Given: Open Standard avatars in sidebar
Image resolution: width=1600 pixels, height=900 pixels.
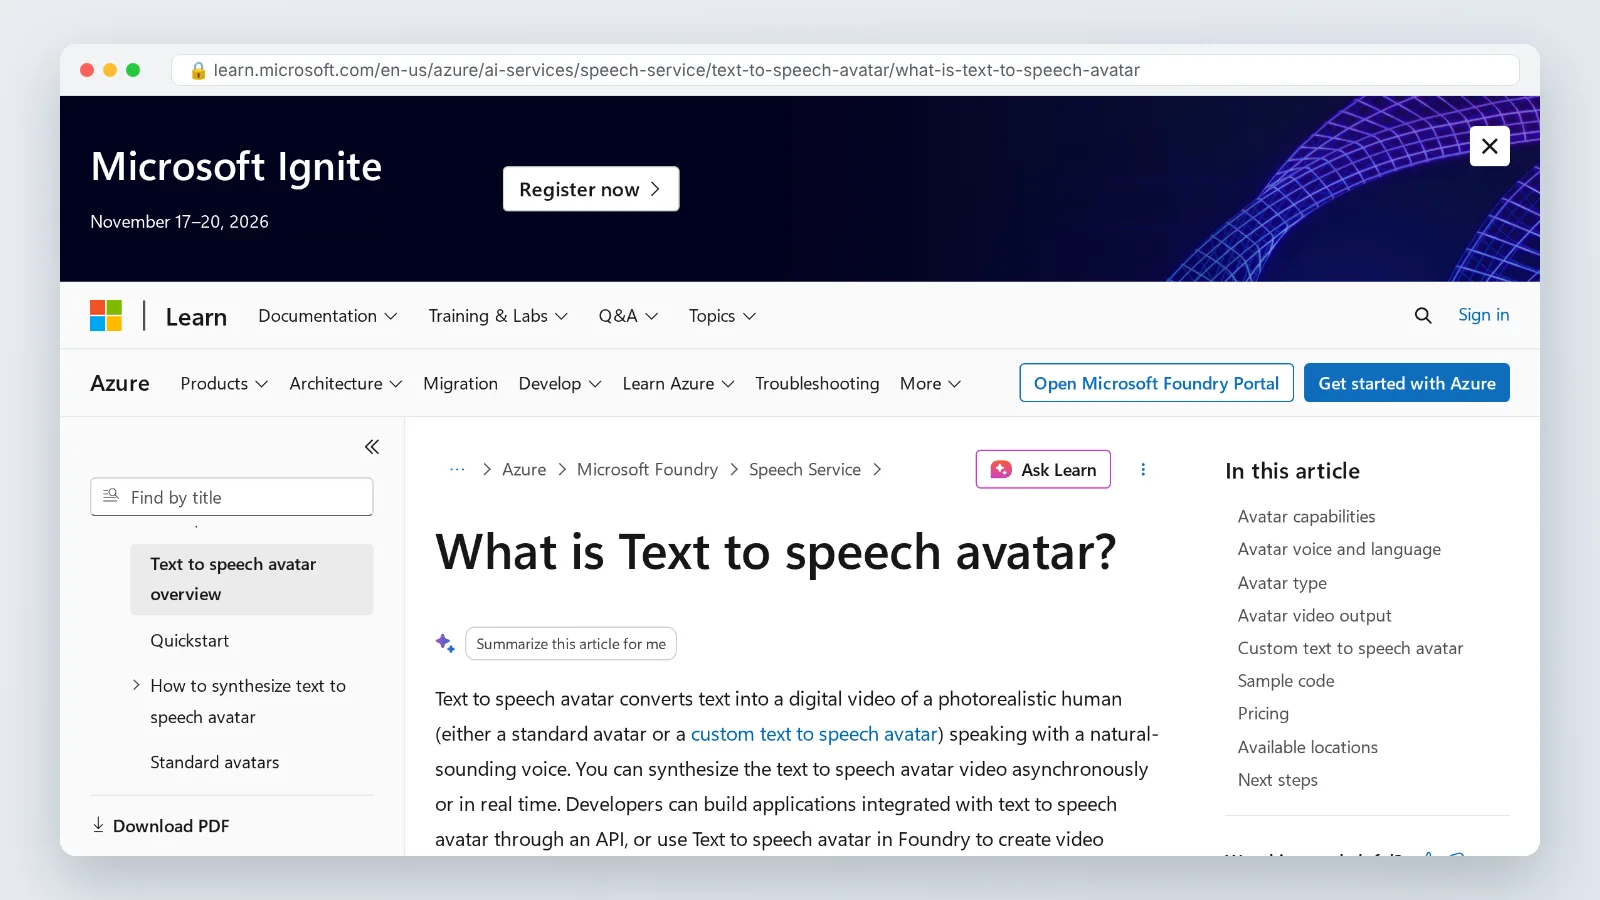Looking at the screenshot, I should coord(215,762).
